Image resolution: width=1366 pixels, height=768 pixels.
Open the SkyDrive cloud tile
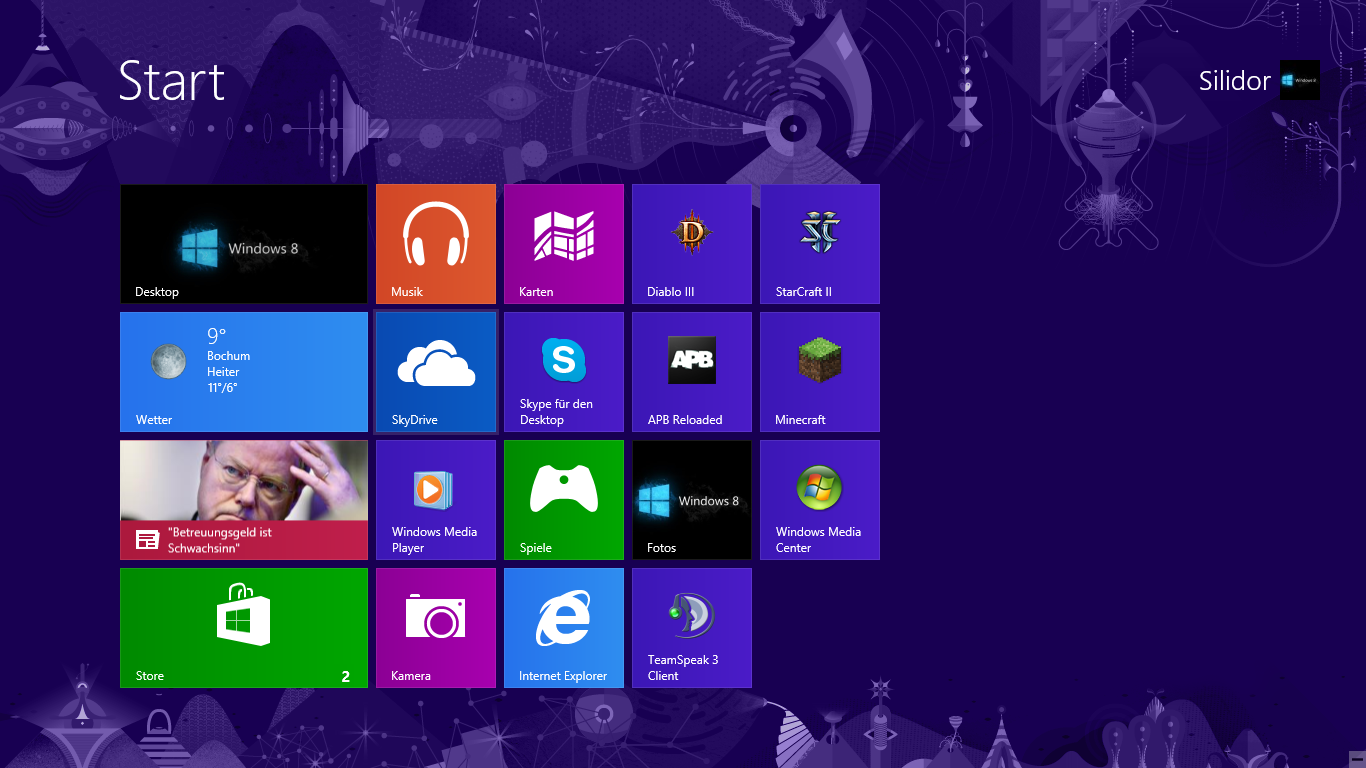(436, 371)
